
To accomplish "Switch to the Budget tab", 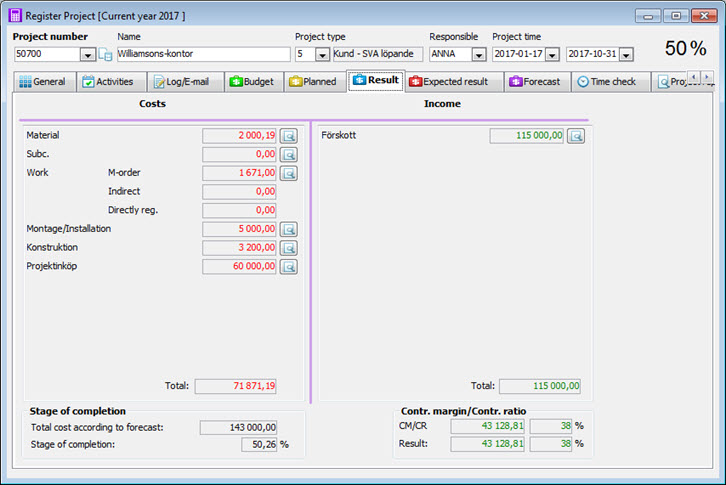I will point(252,82).
